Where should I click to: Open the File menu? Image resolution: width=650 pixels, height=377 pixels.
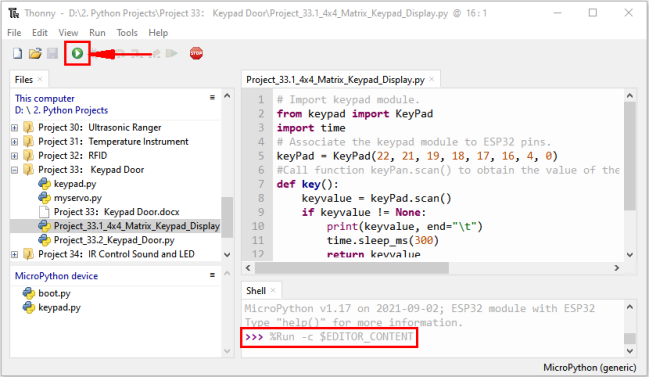point(14,33)
